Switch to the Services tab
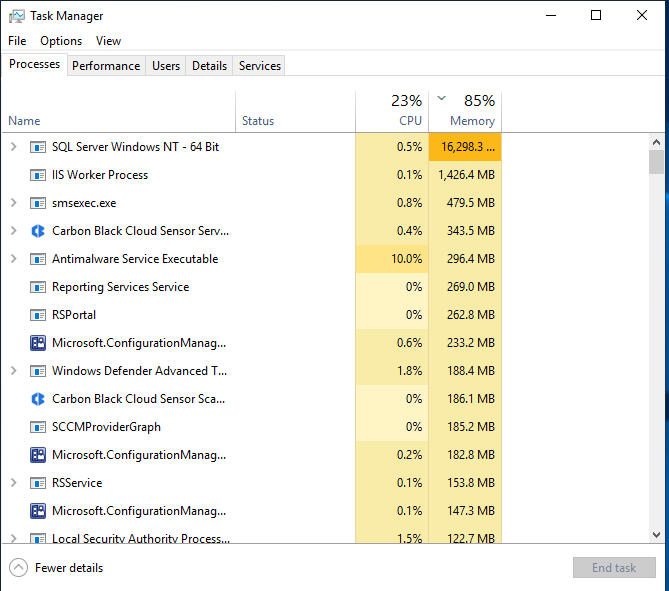This screenshot has height=591, width=669. click(260, 66)
